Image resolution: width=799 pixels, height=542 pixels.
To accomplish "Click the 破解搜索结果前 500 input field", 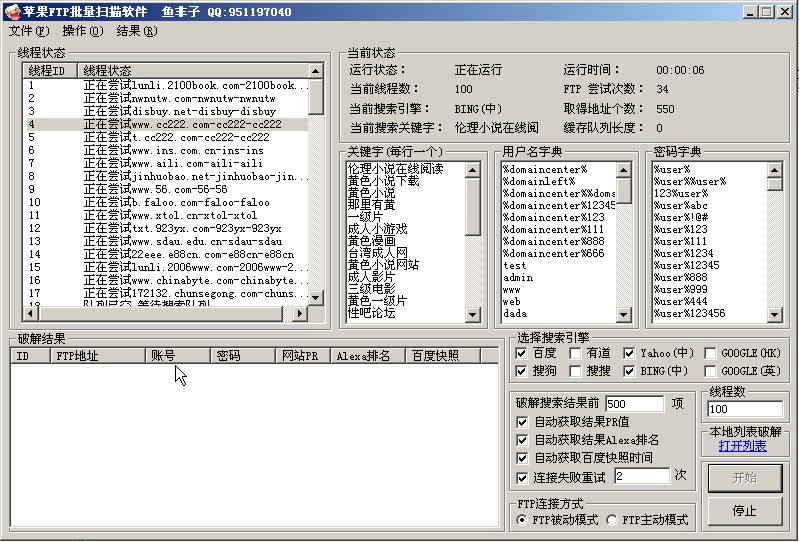I will tap(635, 404).
